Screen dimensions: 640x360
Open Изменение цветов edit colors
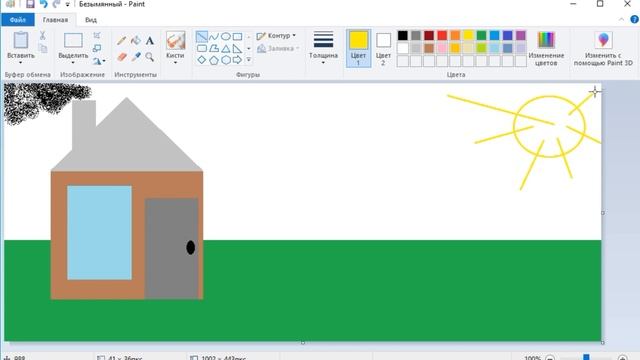point(546,48)
